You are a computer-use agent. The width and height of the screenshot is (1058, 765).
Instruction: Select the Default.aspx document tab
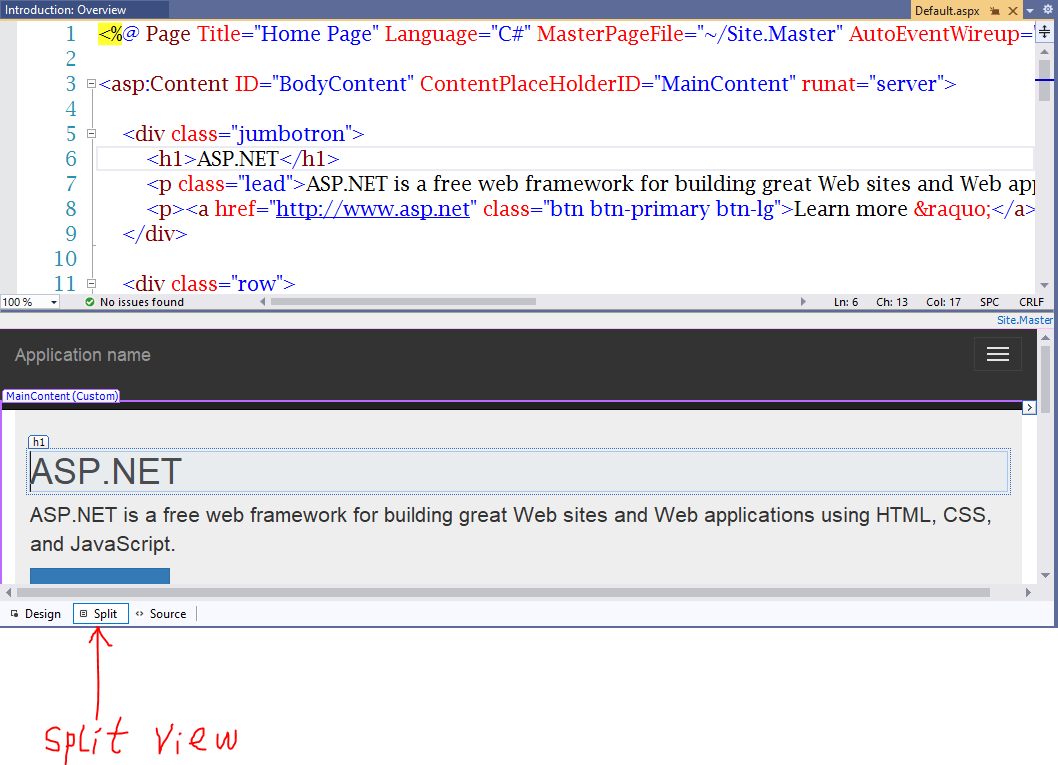(x=947, y=11)
